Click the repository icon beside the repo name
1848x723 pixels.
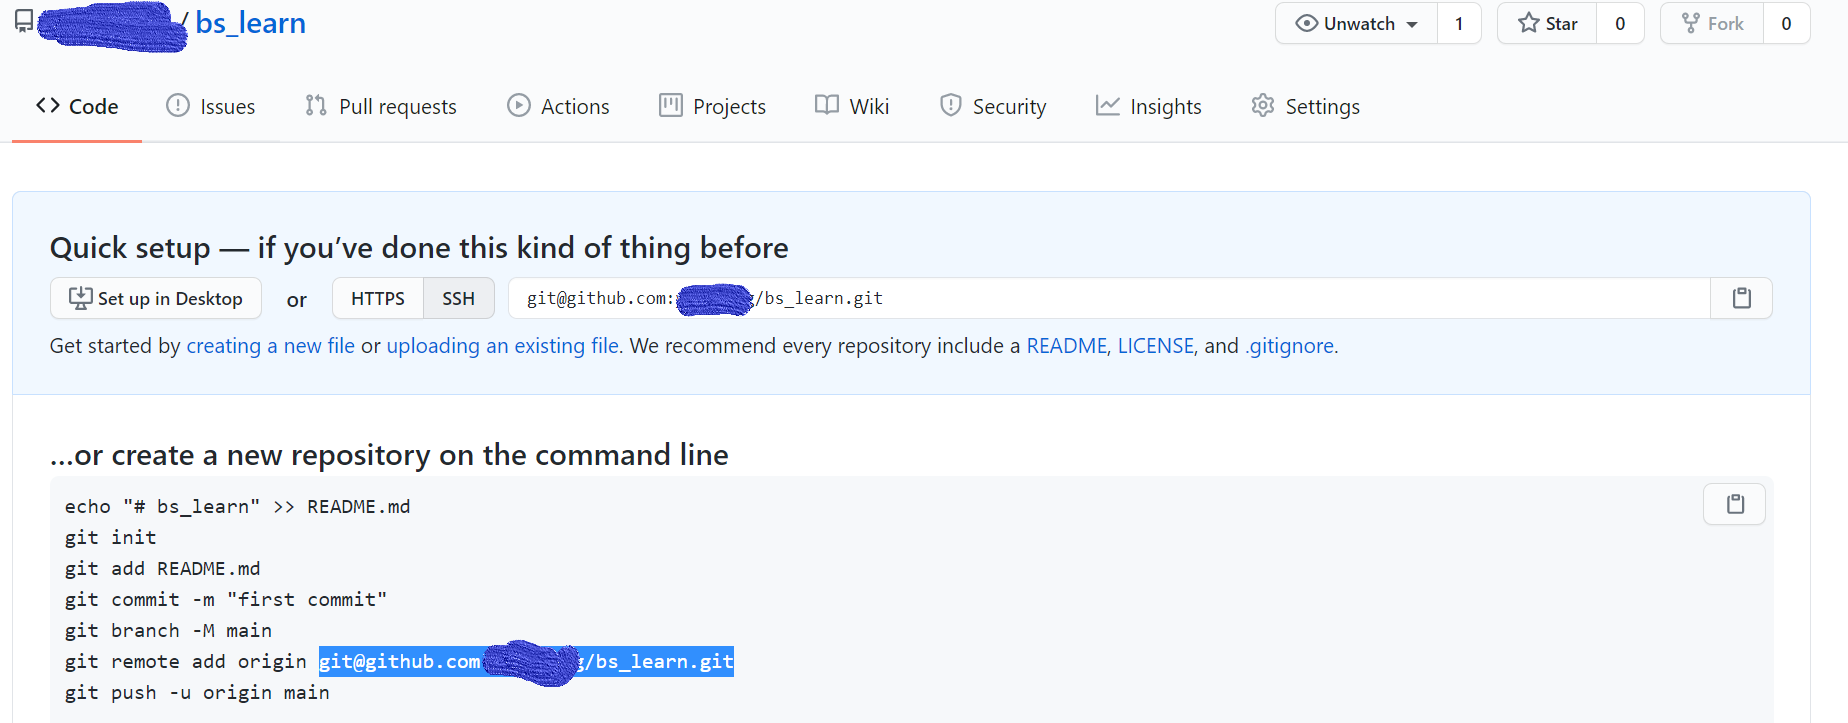(x=24, y=21)
